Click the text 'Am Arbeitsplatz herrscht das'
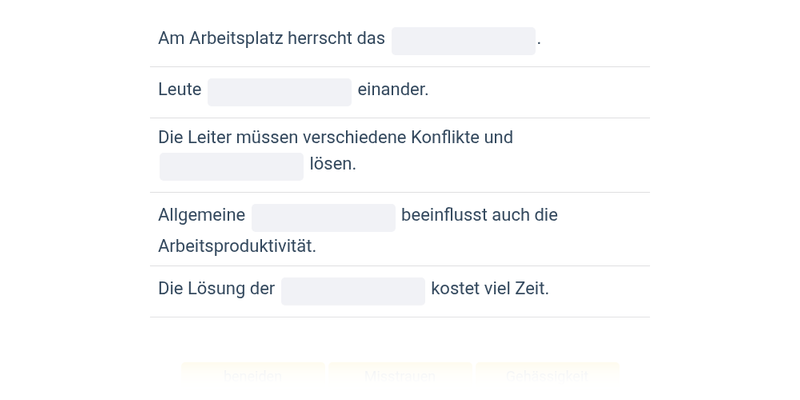 (271, 38)
